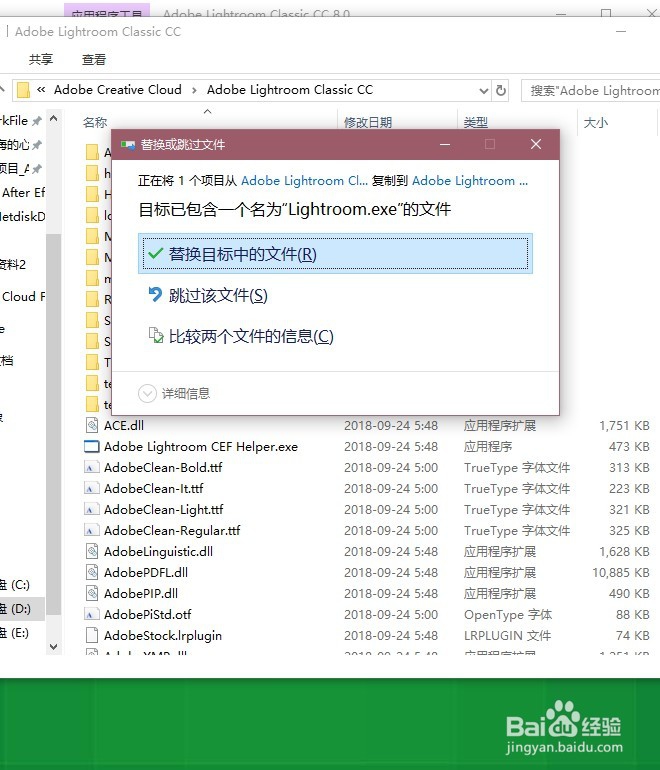This screenshot has height=770, width=660.
Task: Sort by 类型 column header
Action: (x=476, y=122)
